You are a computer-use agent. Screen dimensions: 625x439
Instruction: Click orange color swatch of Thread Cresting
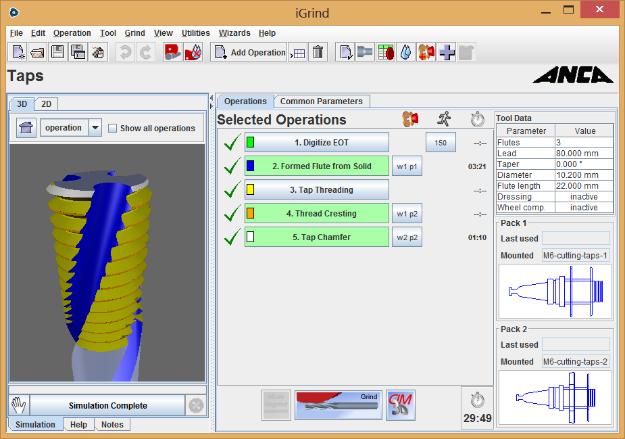click(x=250, y=213)
